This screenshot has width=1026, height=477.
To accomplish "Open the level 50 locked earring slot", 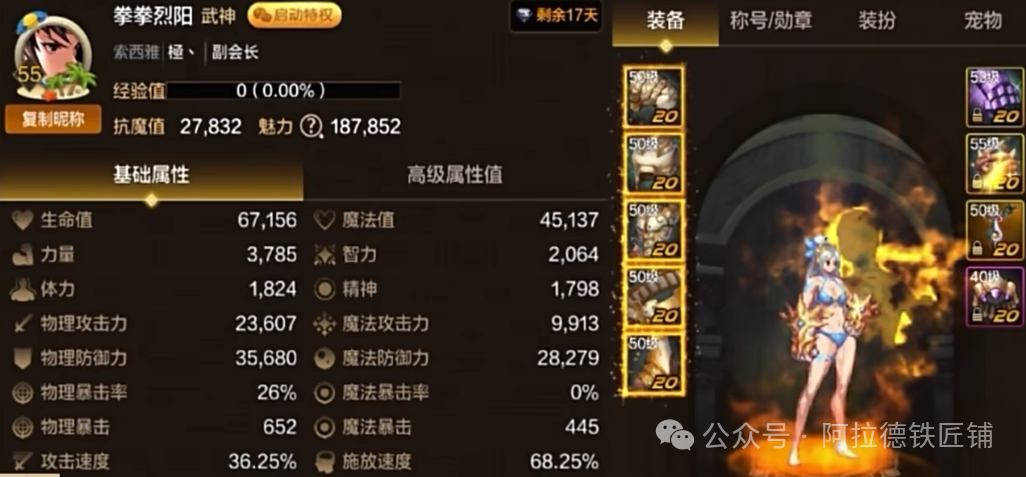I will (995, 230).
